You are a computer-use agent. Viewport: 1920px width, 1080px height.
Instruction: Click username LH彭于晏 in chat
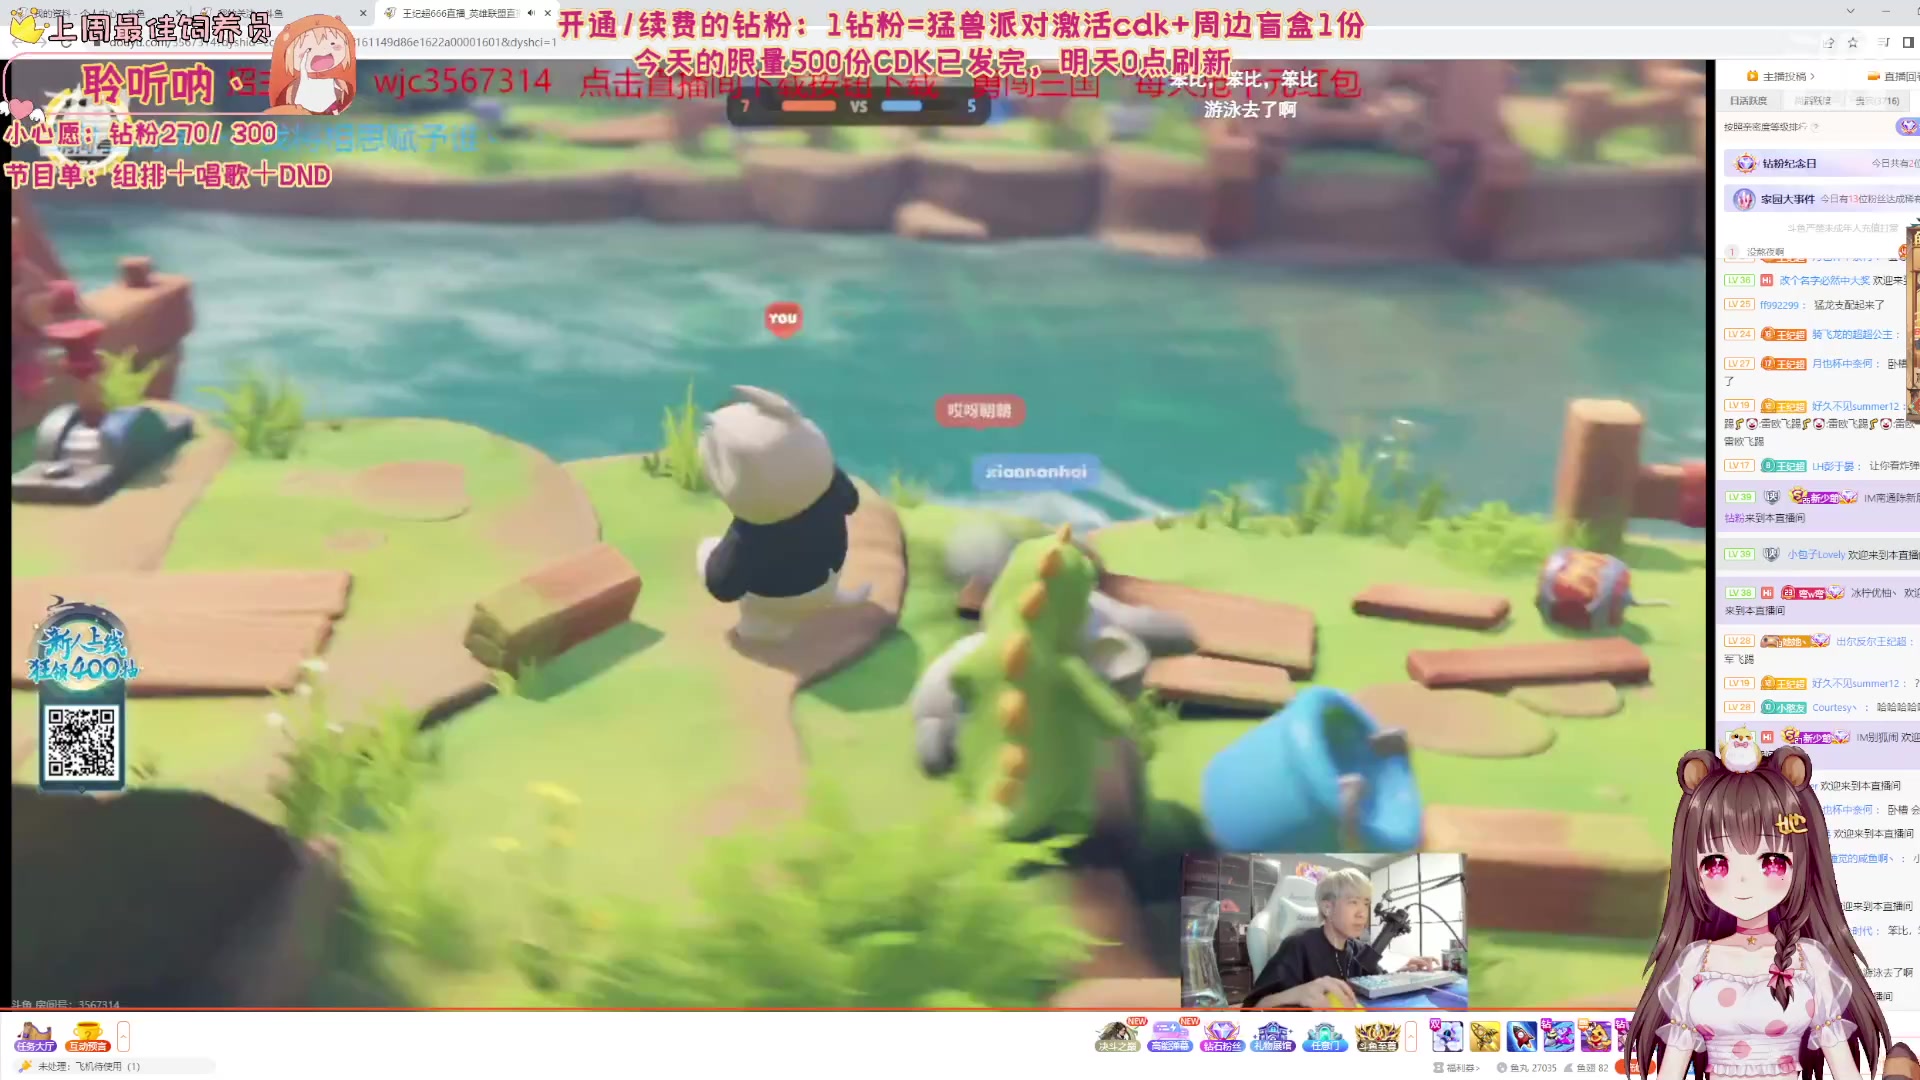1833,466
